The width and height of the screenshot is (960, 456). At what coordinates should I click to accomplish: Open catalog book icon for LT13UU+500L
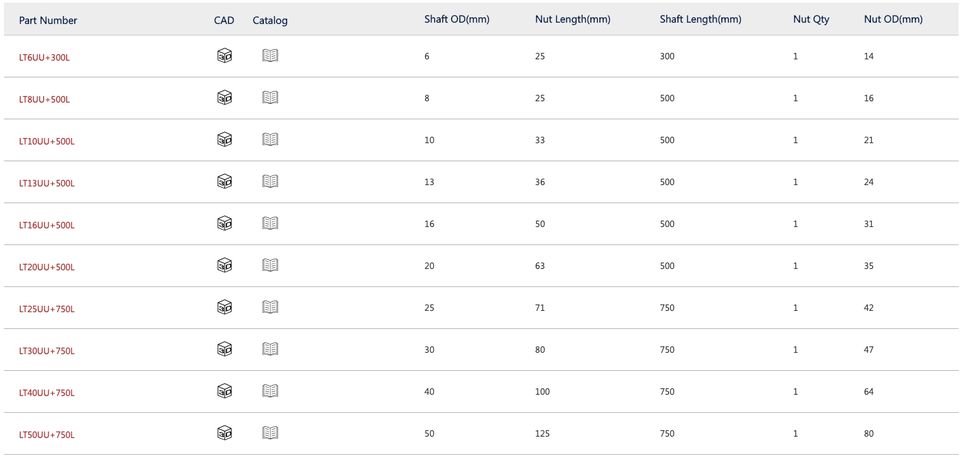[270, 181]
